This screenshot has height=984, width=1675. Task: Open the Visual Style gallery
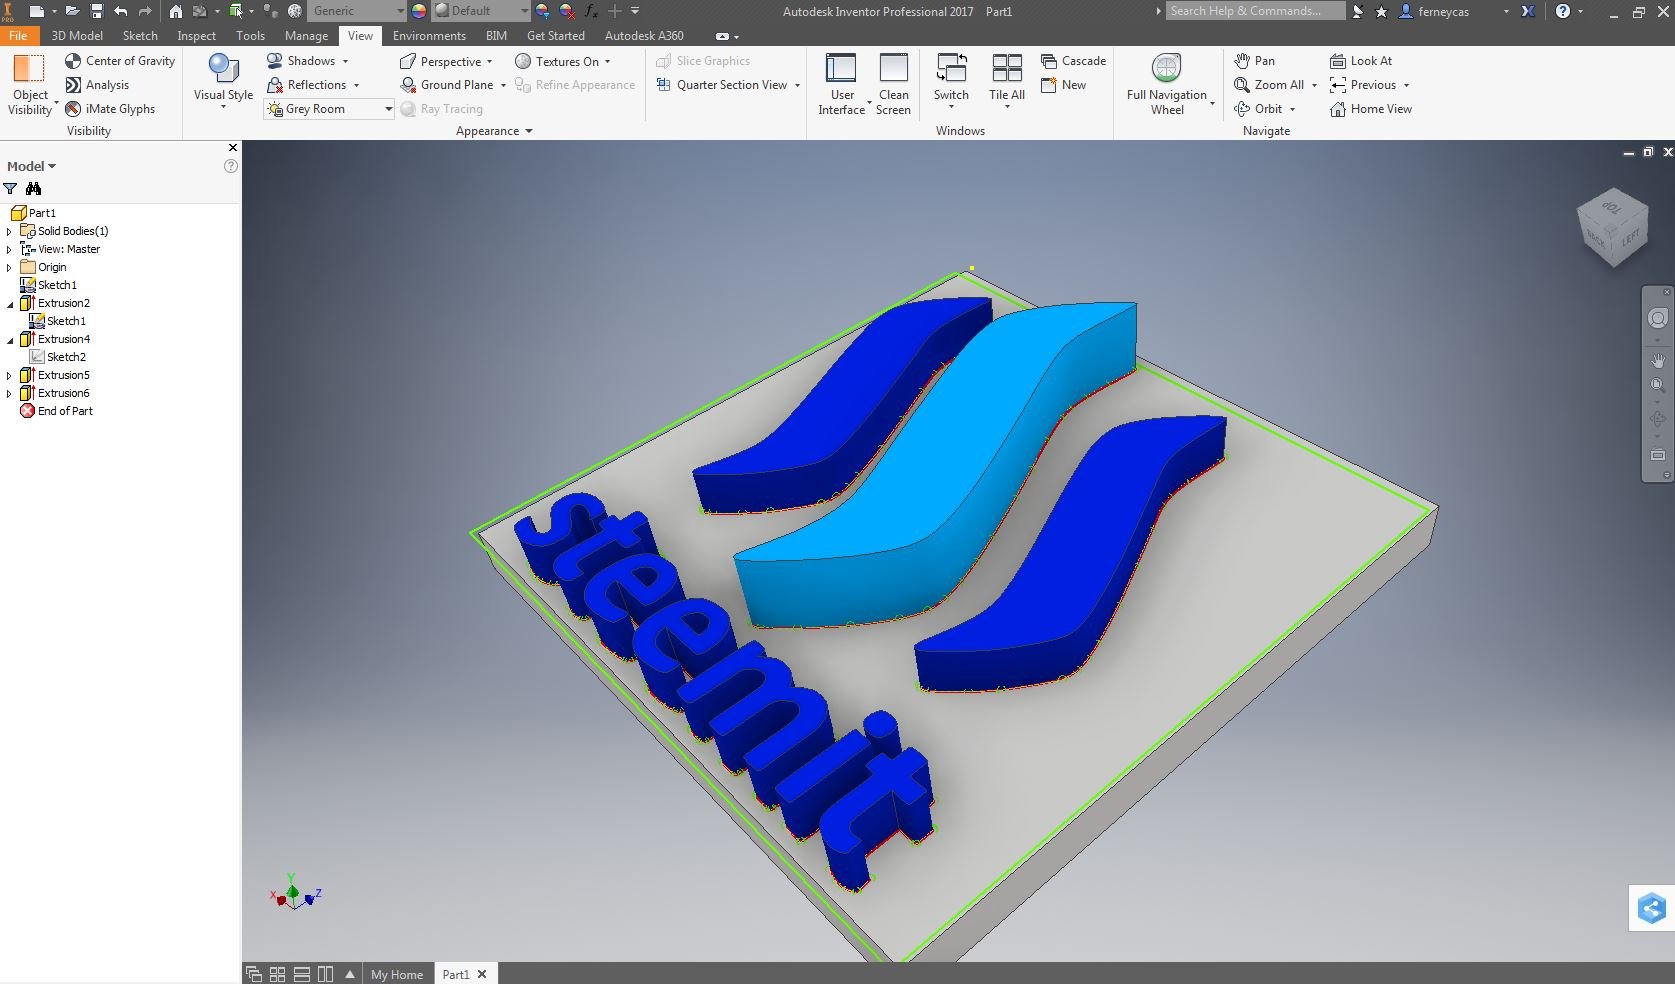click(223, 82)
